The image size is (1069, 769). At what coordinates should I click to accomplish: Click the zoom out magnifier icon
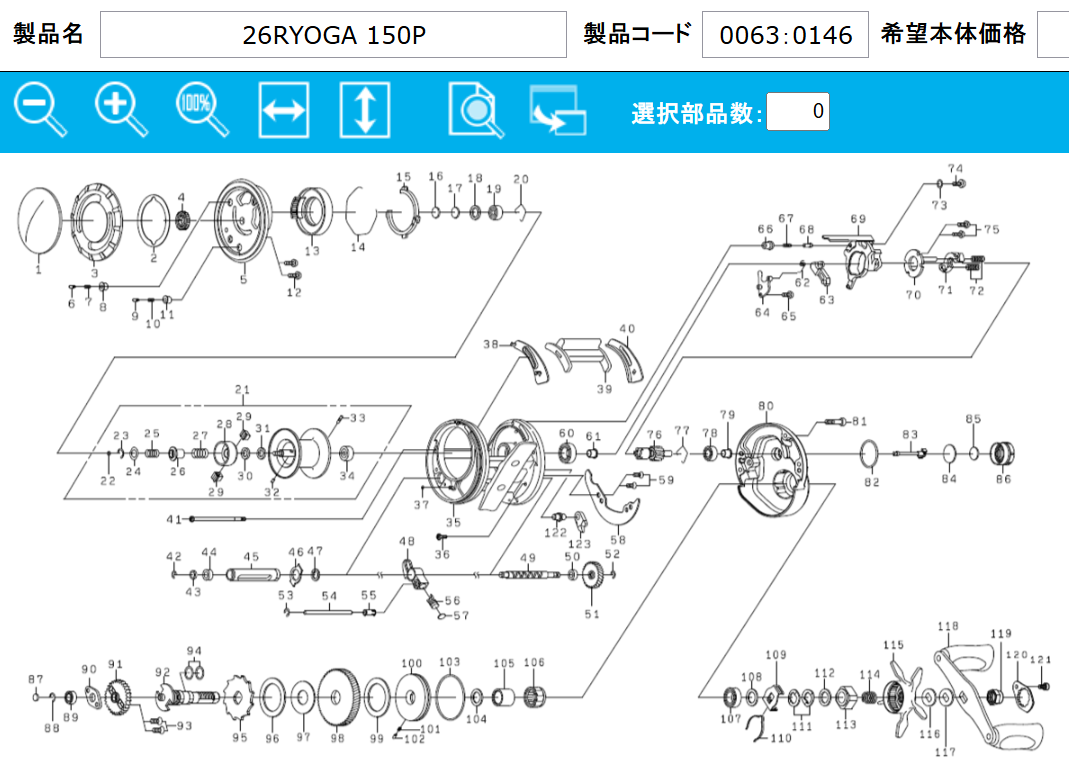click(x=40, y=110)
